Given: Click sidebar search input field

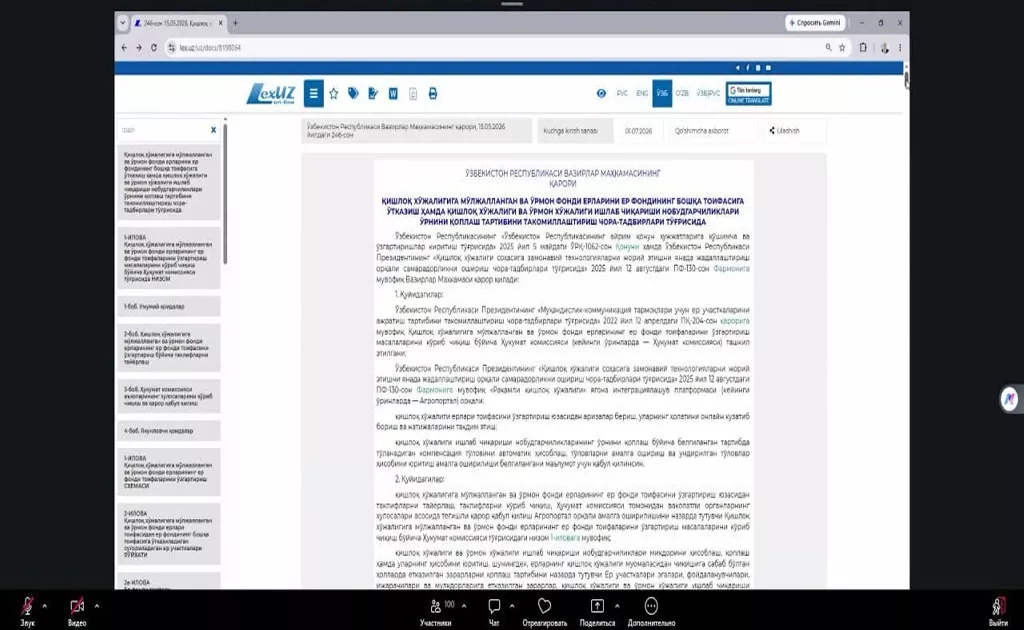Looking at the screenshot, I should [x=163, y=130].
